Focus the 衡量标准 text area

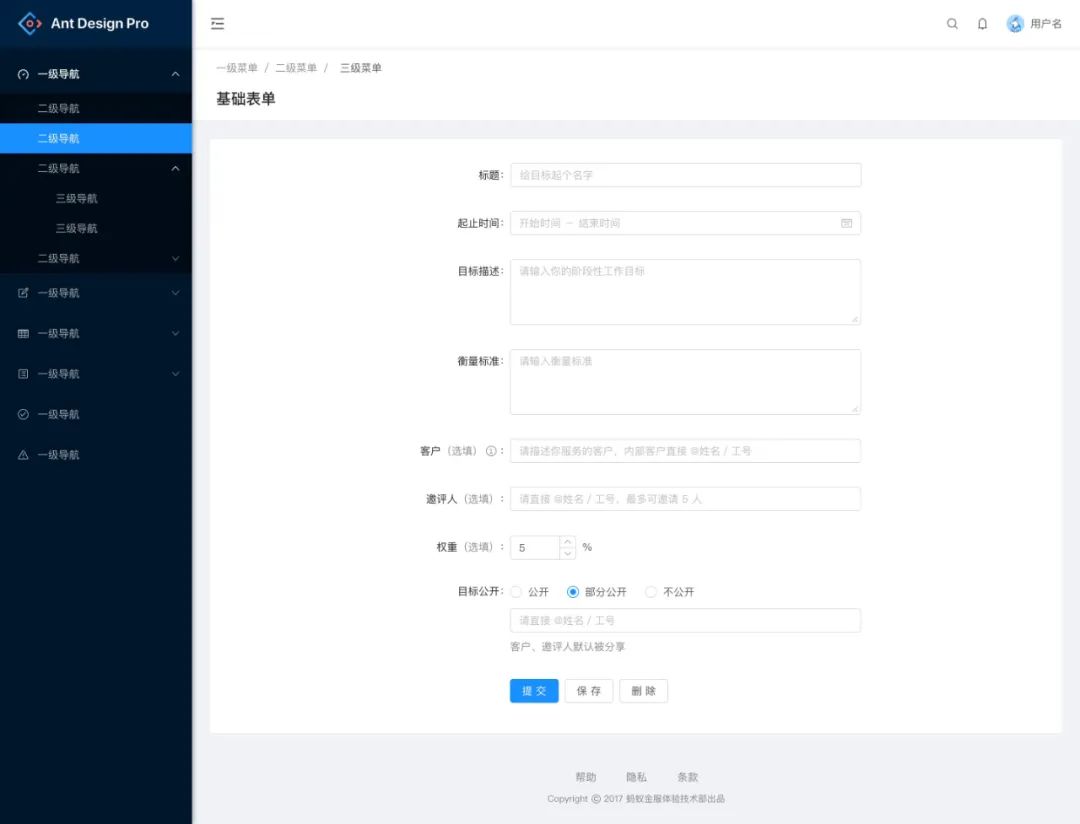click(685, 382)
